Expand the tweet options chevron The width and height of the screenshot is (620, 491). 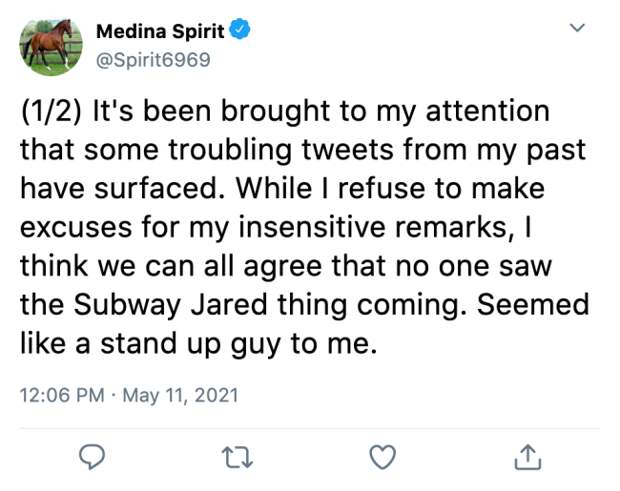pyautogui.click(x=577, y=29)
